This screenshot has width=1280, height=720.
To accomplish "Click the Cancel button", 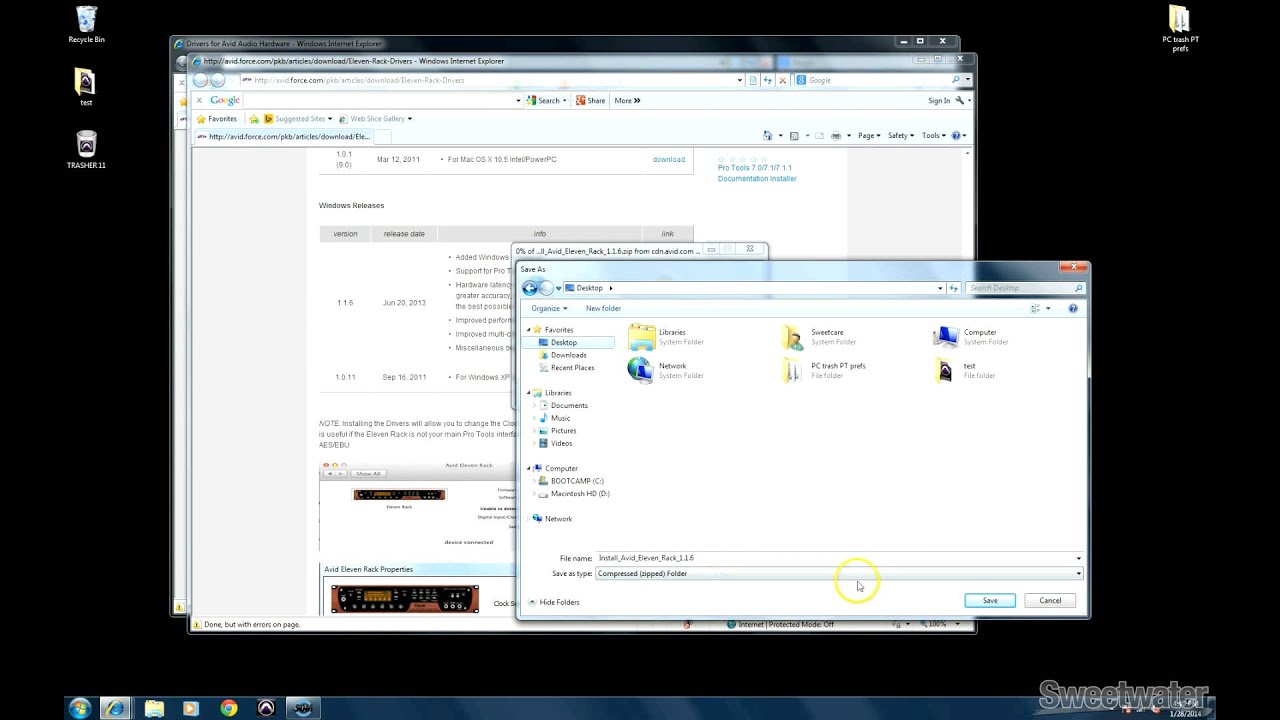I will click(1050, 600).
